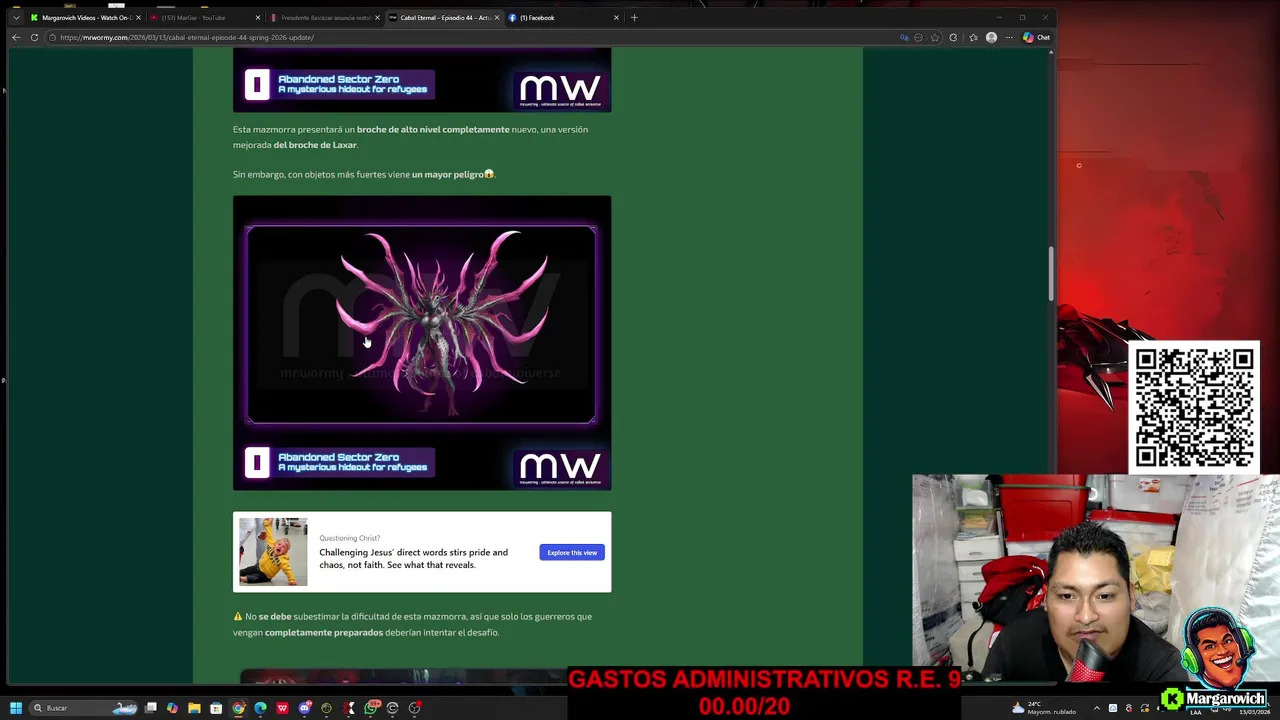
Task: Click the cartoon gamer avatar sticker
Action: pos(1218,649)
